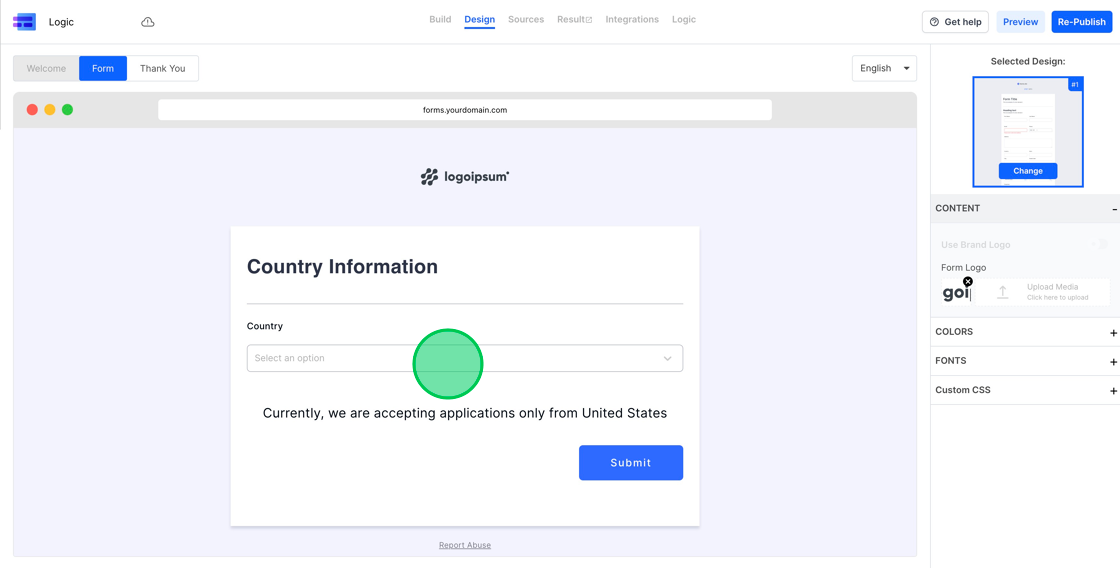Toggle the Use Brand Logo switch
The width and height of the screenshot is (1120, 568).
[x=1099, y=244]
